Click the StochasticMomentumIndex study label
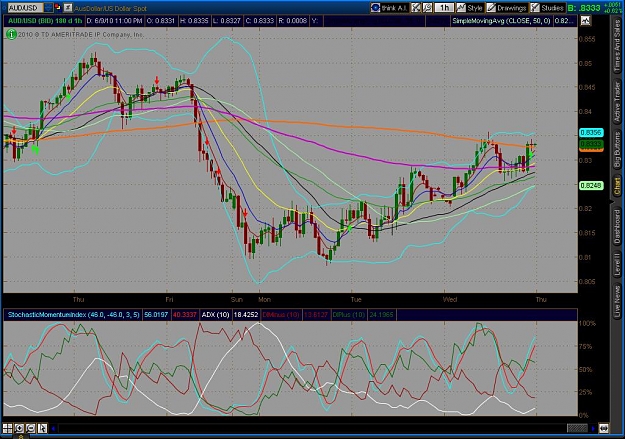This screenshot has height=439, width=625. click(73, 315)
